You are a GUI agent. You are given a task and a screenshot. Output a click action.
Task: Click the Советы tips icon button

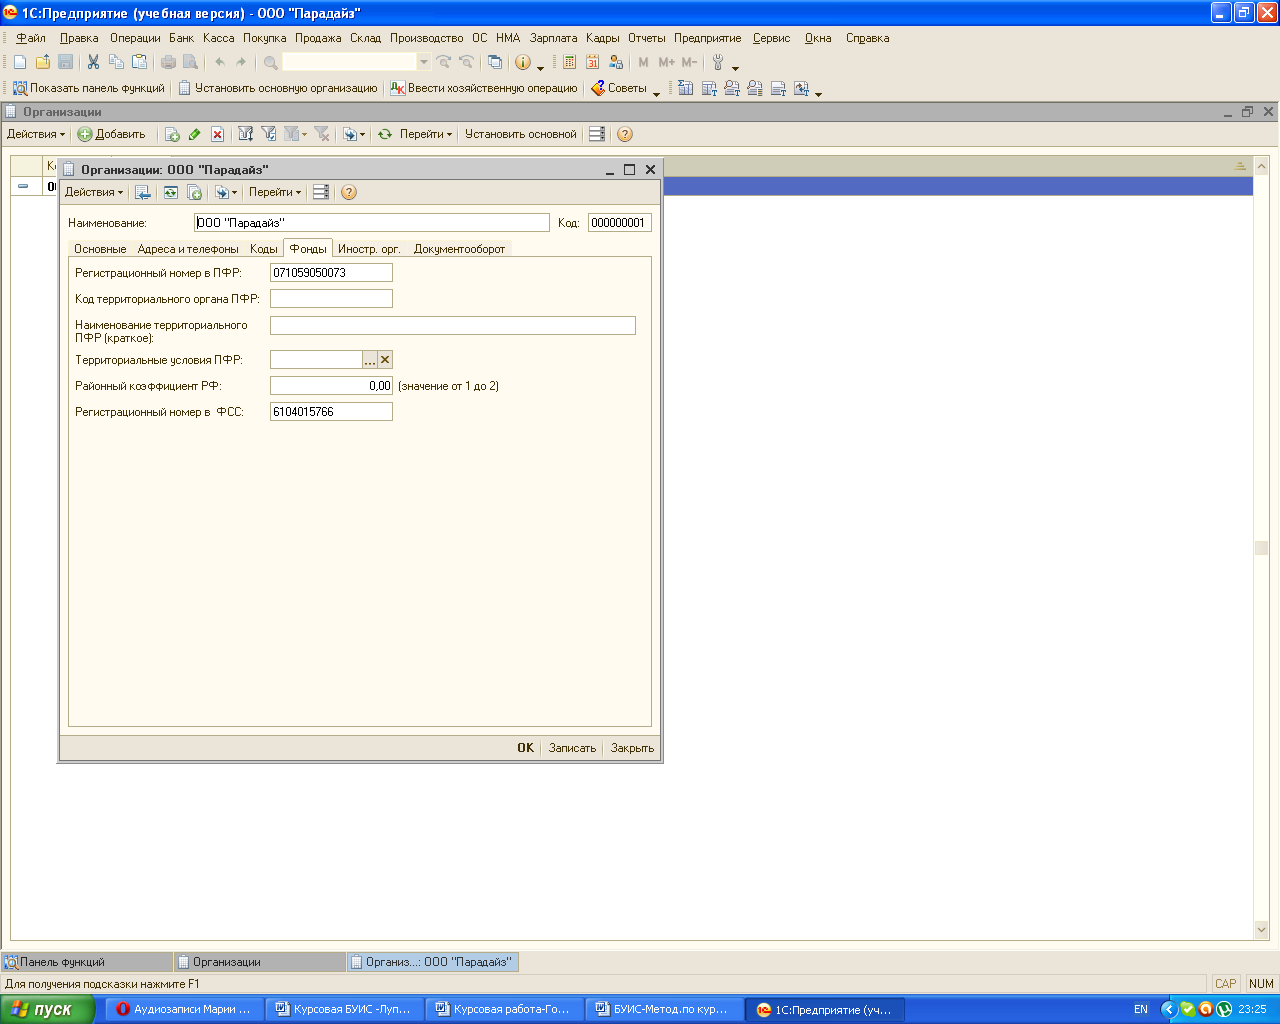tap(619, 88)
